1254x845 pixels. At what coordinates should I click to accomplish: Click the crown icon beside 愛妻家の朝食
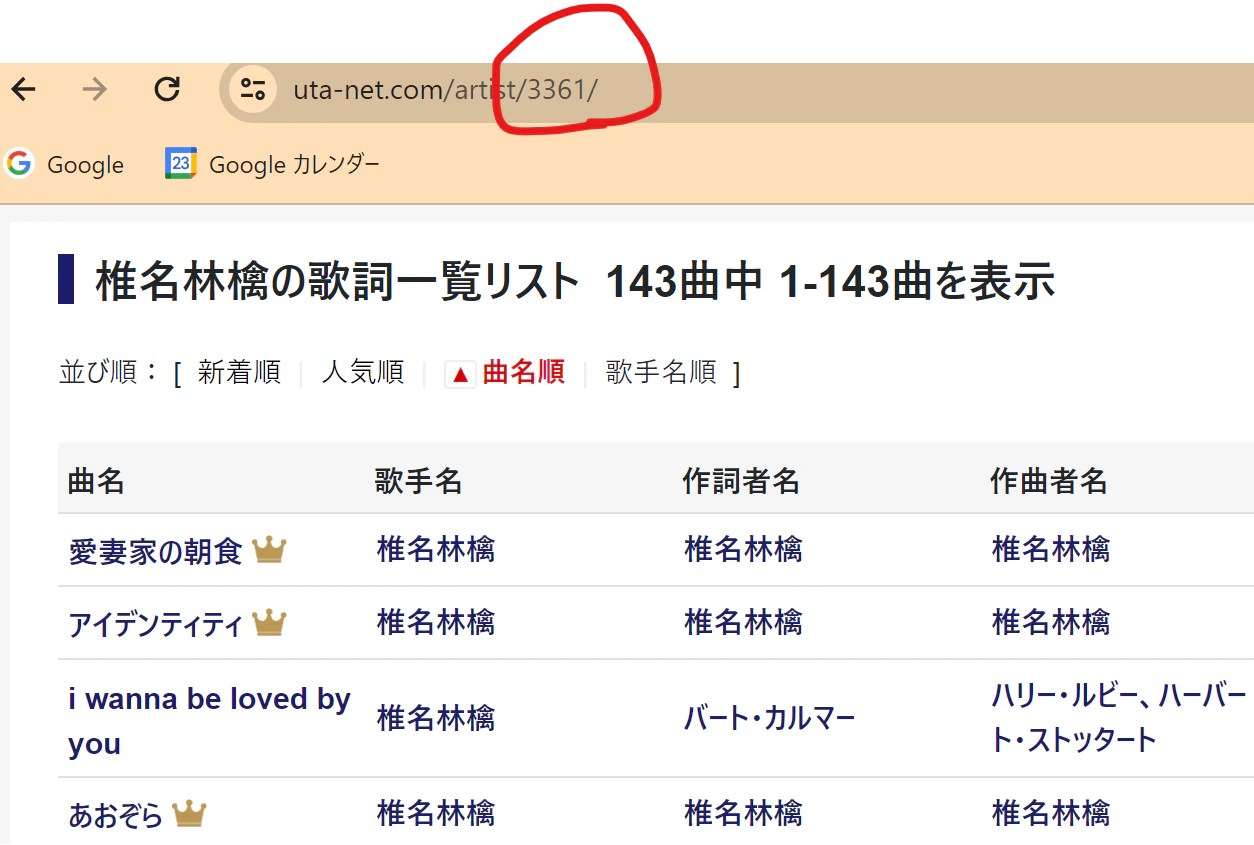(x=269, y=549)
